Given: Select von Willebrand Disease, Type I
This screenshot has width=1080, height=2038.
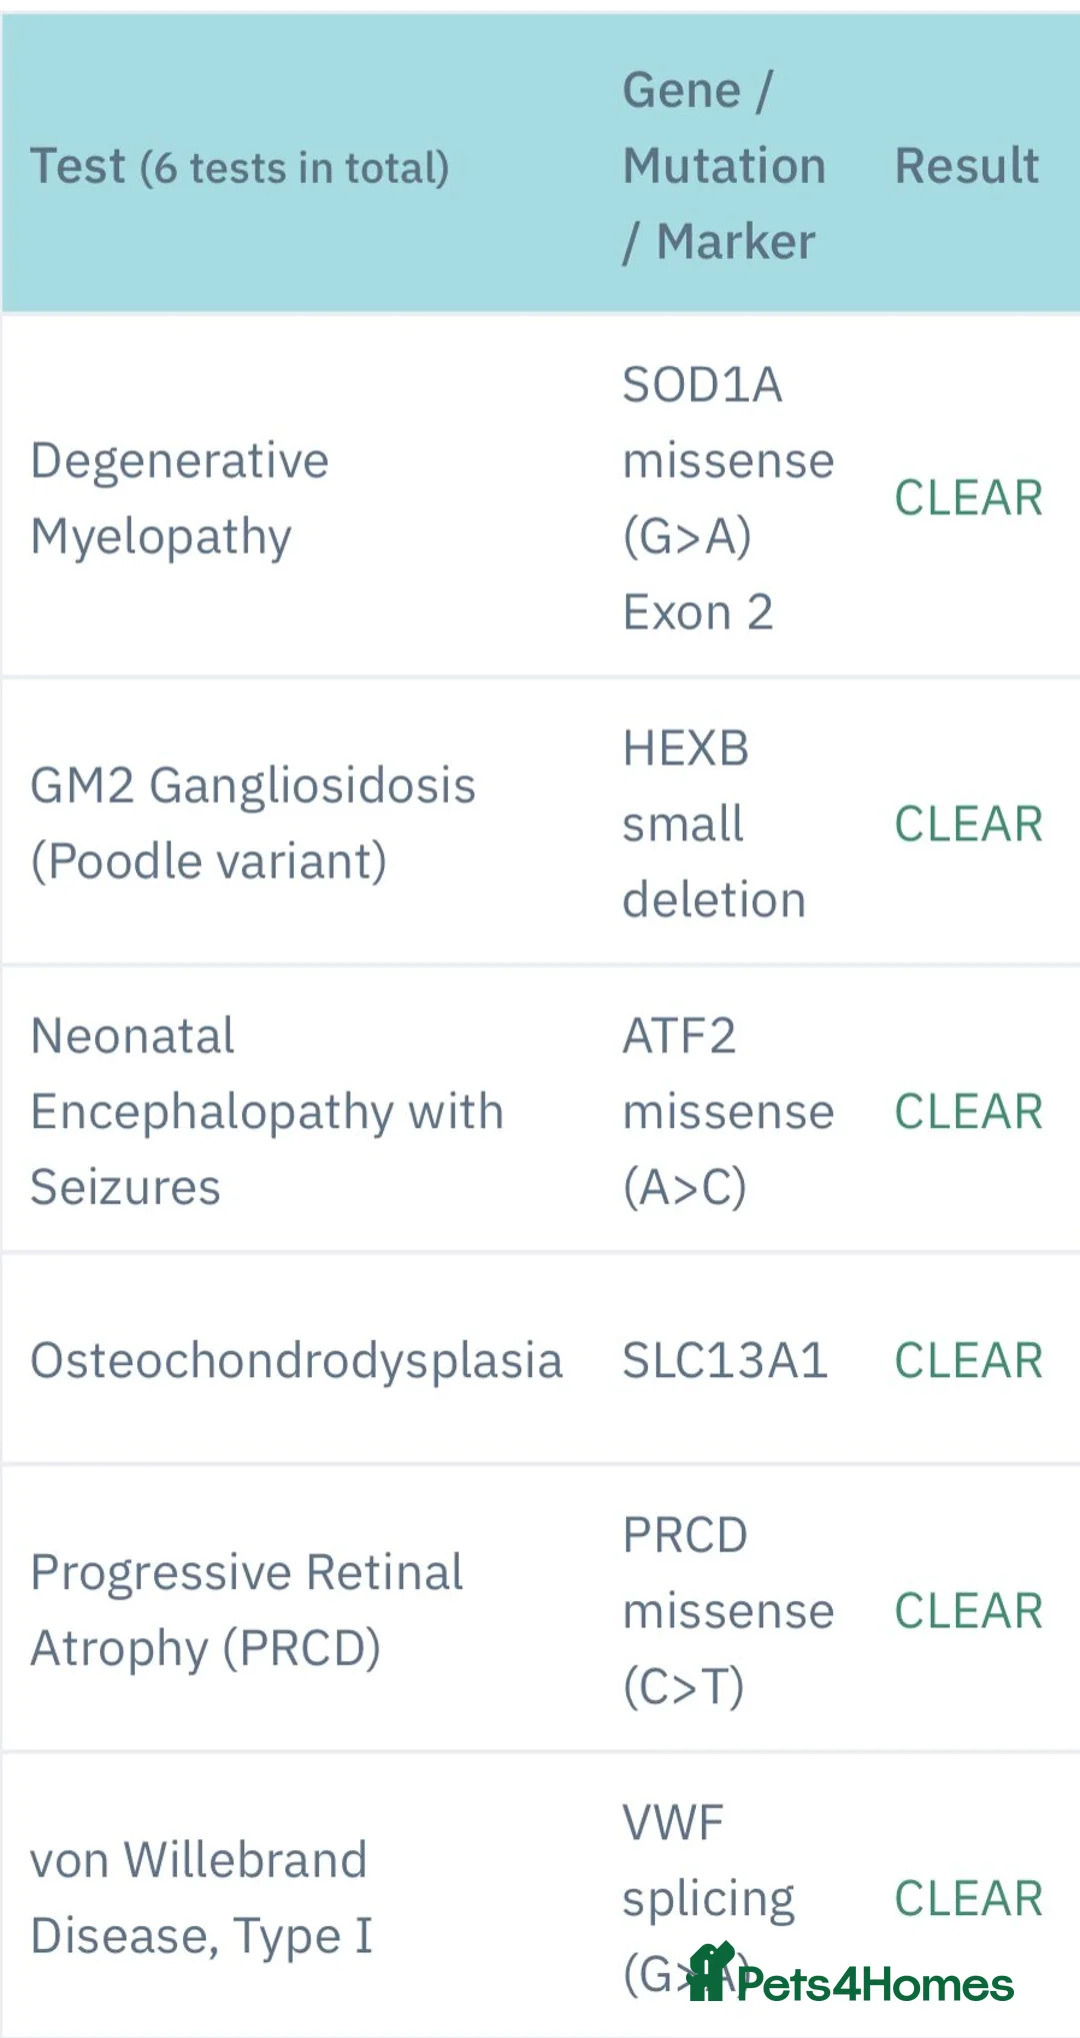Looking at the screenshot, I should (x=200, y=1897).
